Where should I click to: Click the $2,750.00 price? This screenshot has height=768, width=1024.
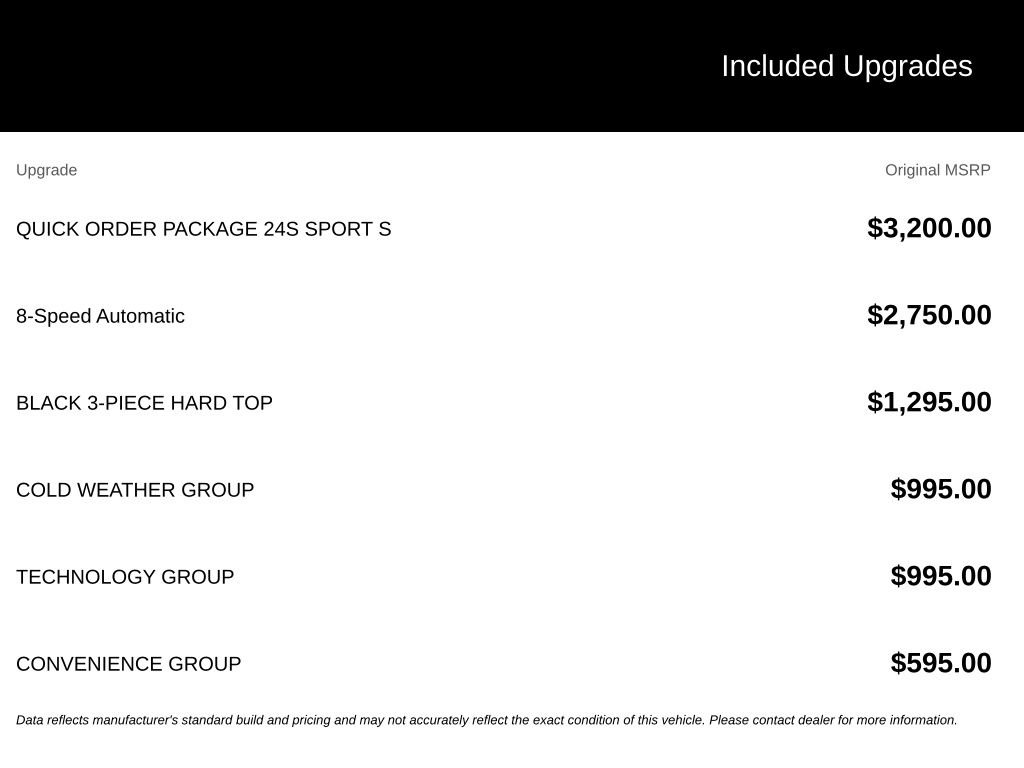[929, 315]
